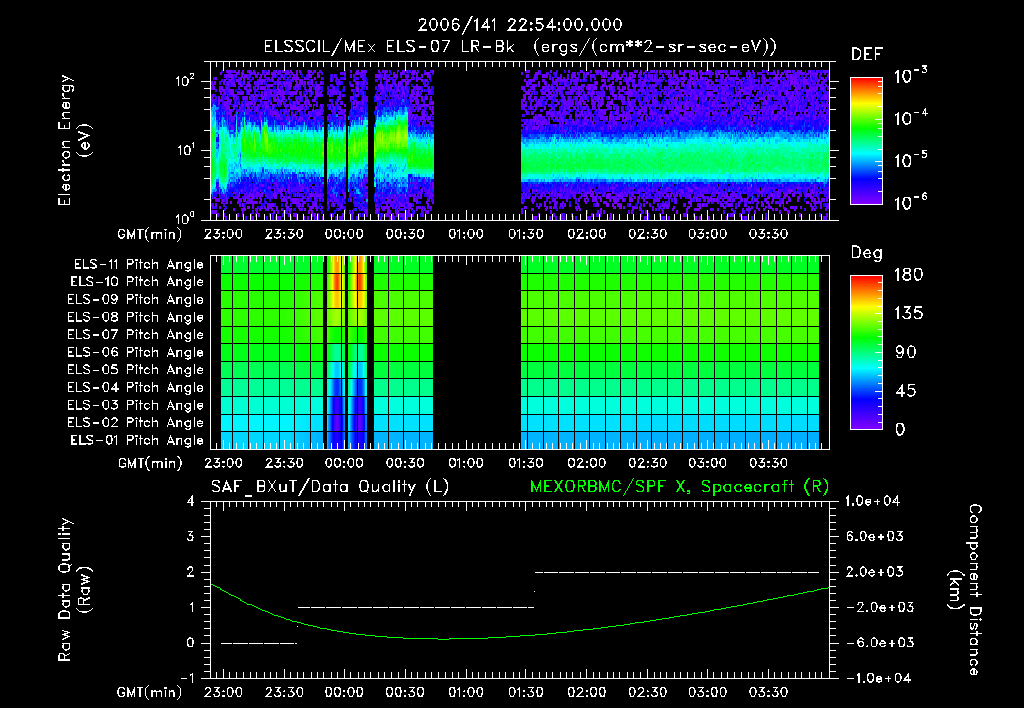The image size is (1024, 708).
Task: Click the 180 degree scale value
Action: click(x=908, y=275)
